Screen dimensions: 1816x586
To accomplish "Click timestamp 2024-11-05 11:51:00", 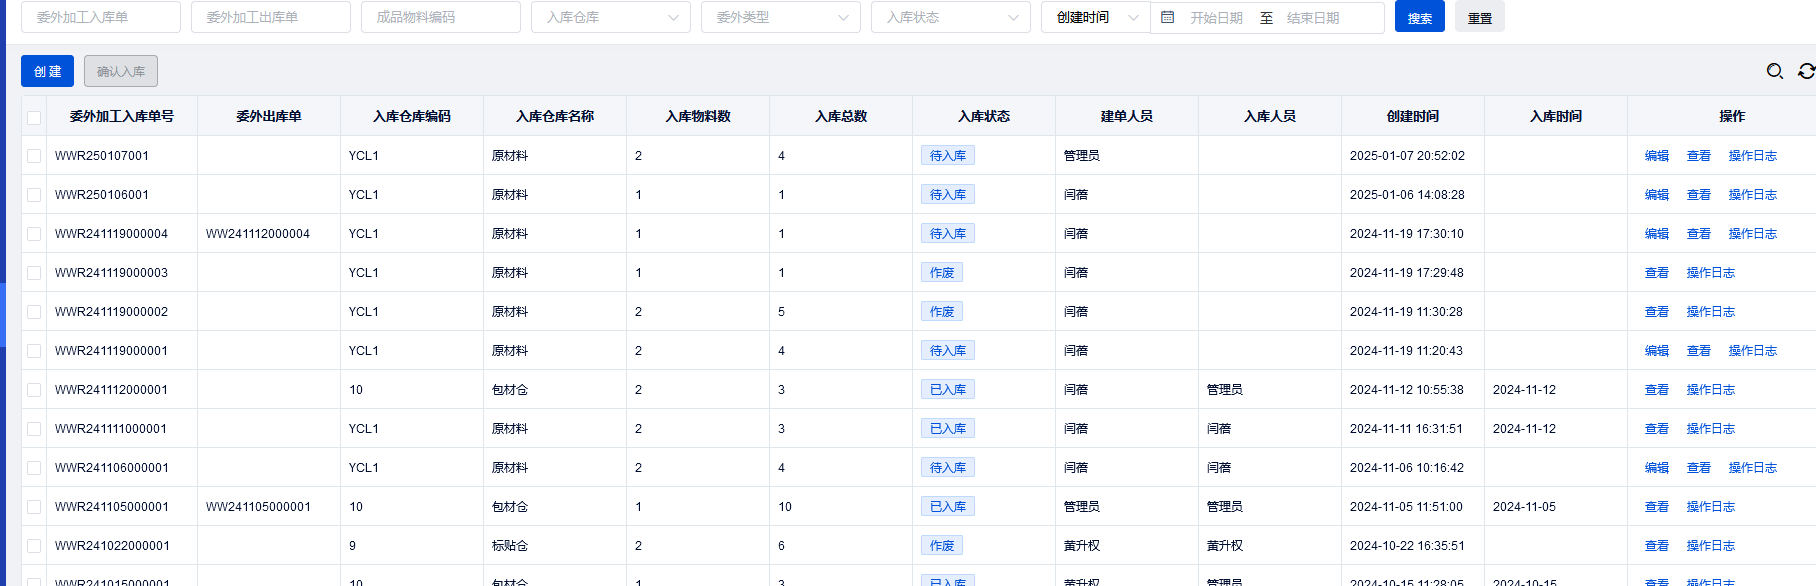I will pos(1406,507).
